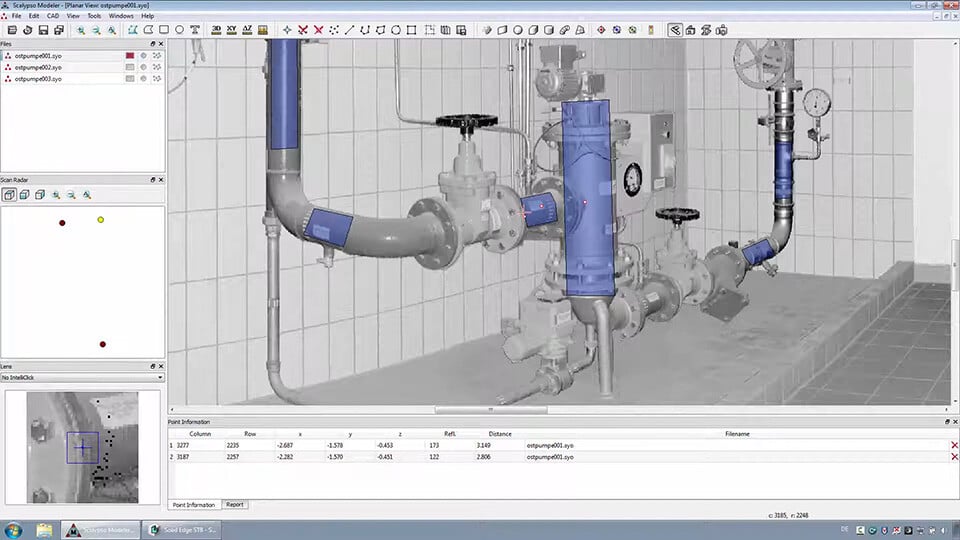The height and width of the screenshot is (540, 960).
Task: Click the house-shaped home view icon
Action: coord(691,30)
